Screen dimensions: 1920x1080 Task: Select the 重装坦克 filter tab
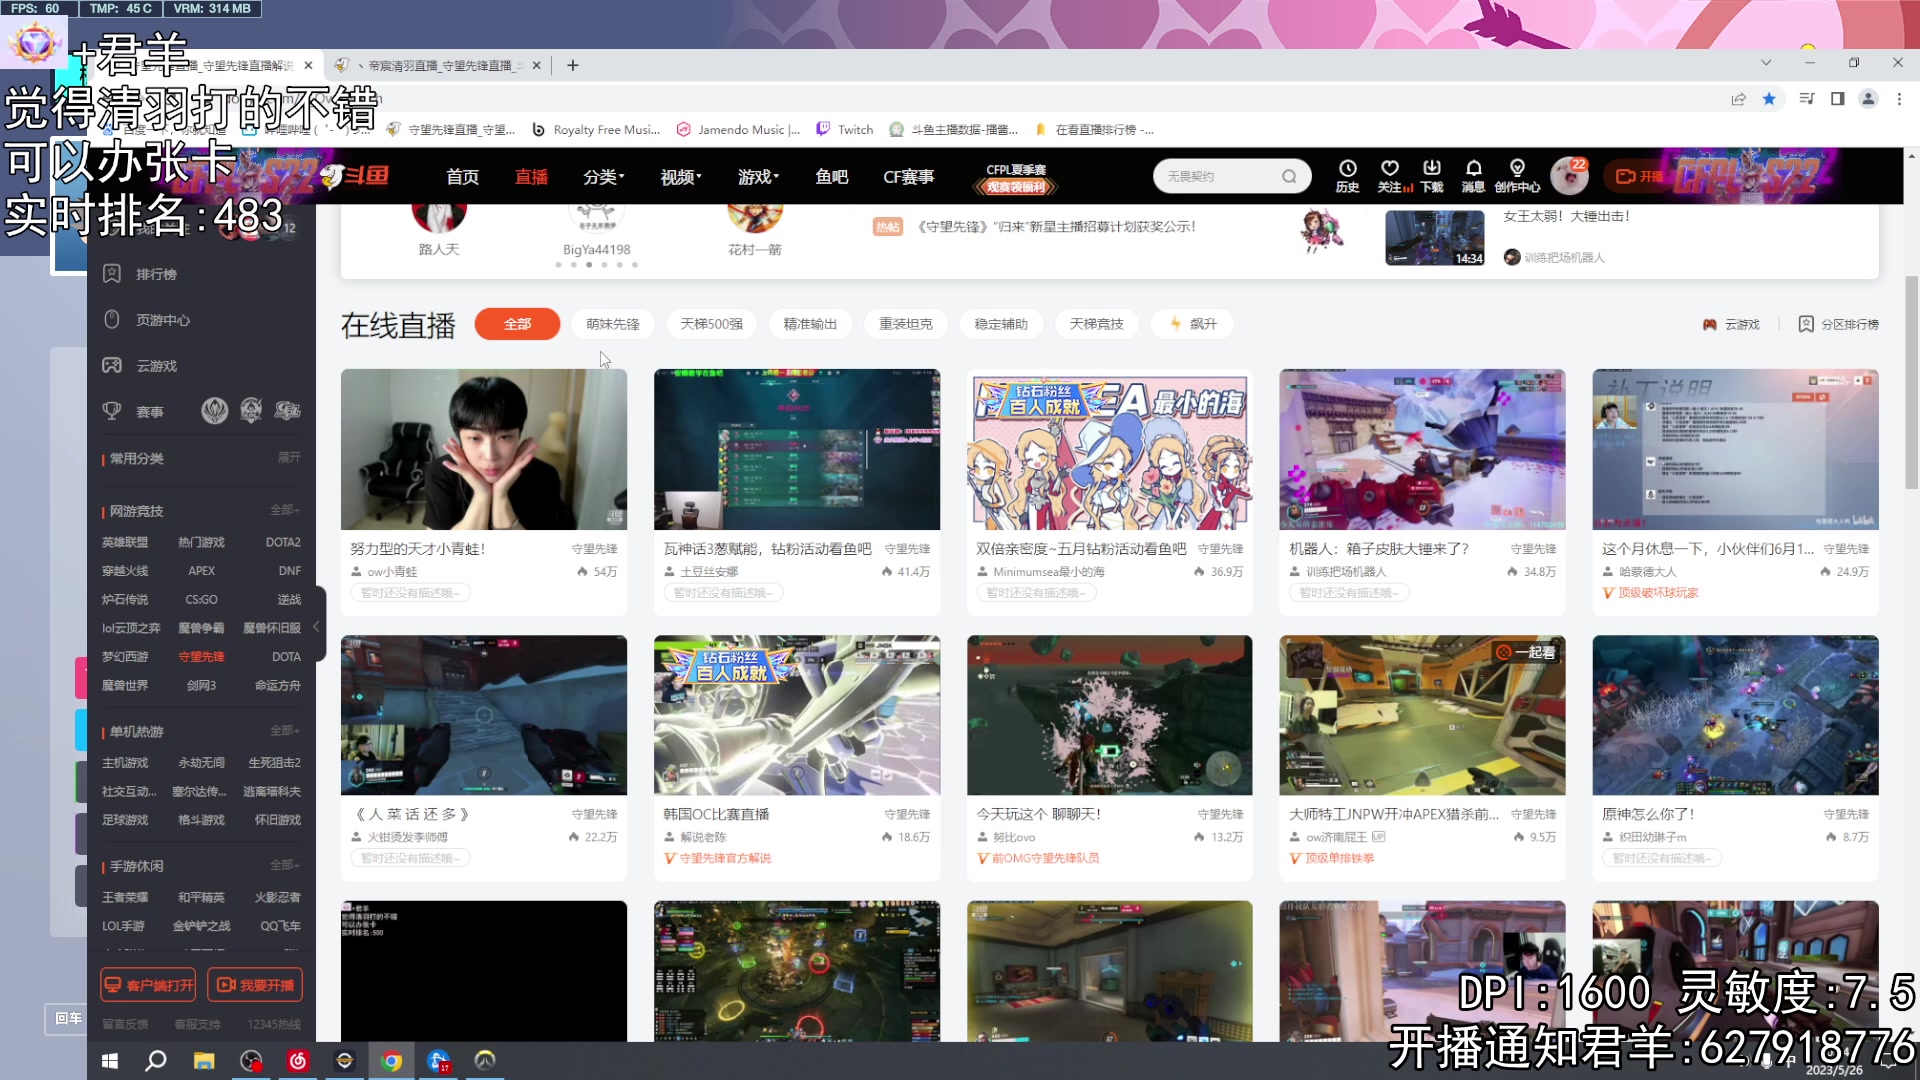[x=905, y=324]
